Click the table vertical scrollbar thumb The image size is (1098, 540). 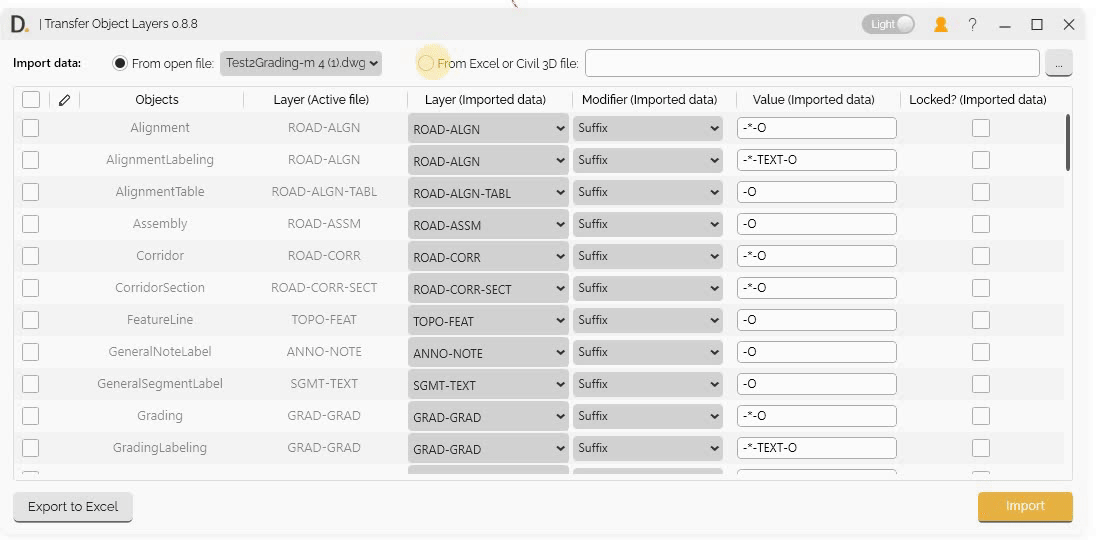click(1068, 142)
